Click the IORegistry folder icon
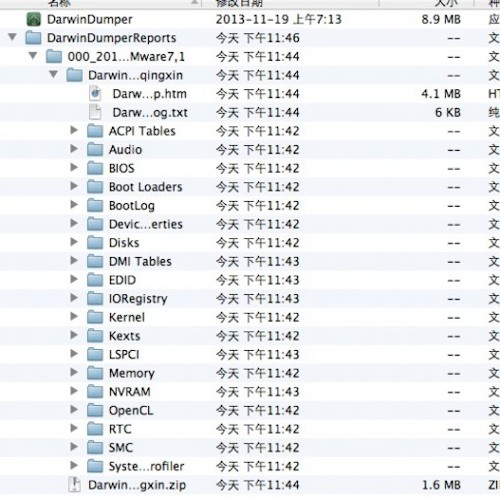 coord(95,299)
